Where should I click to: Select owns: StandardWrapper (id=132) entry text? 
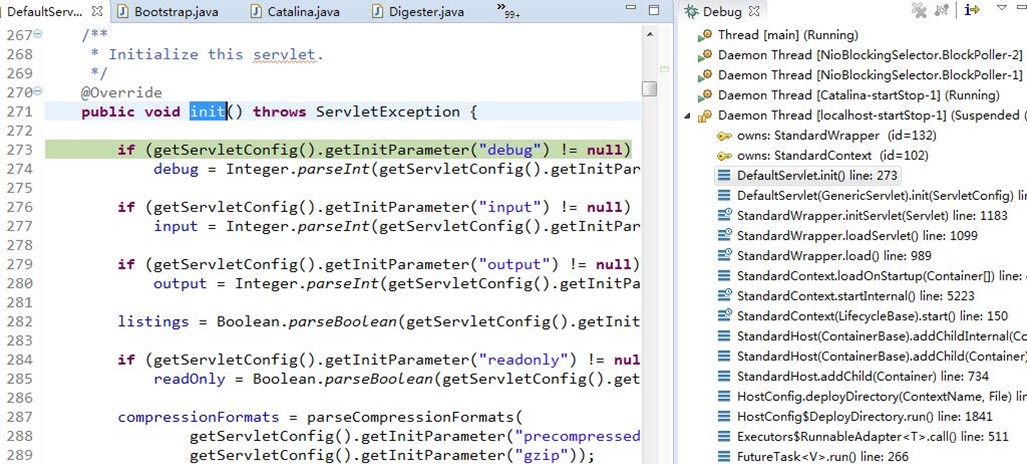(x=836, y=136)
